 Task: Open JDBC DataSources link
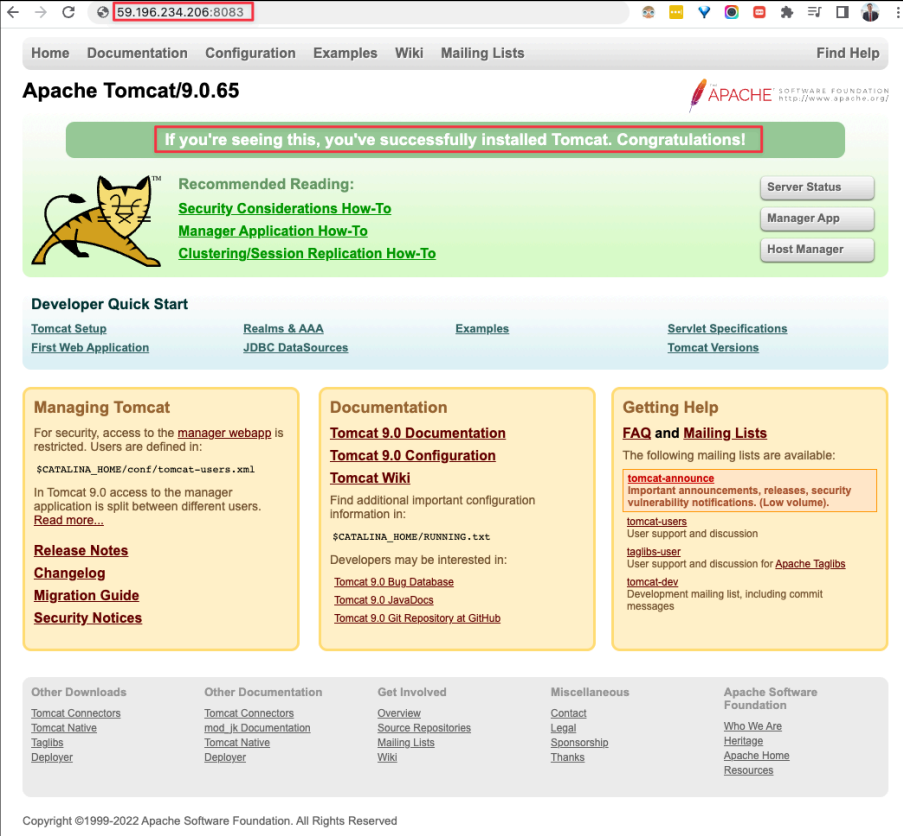(x=295, y=347)
